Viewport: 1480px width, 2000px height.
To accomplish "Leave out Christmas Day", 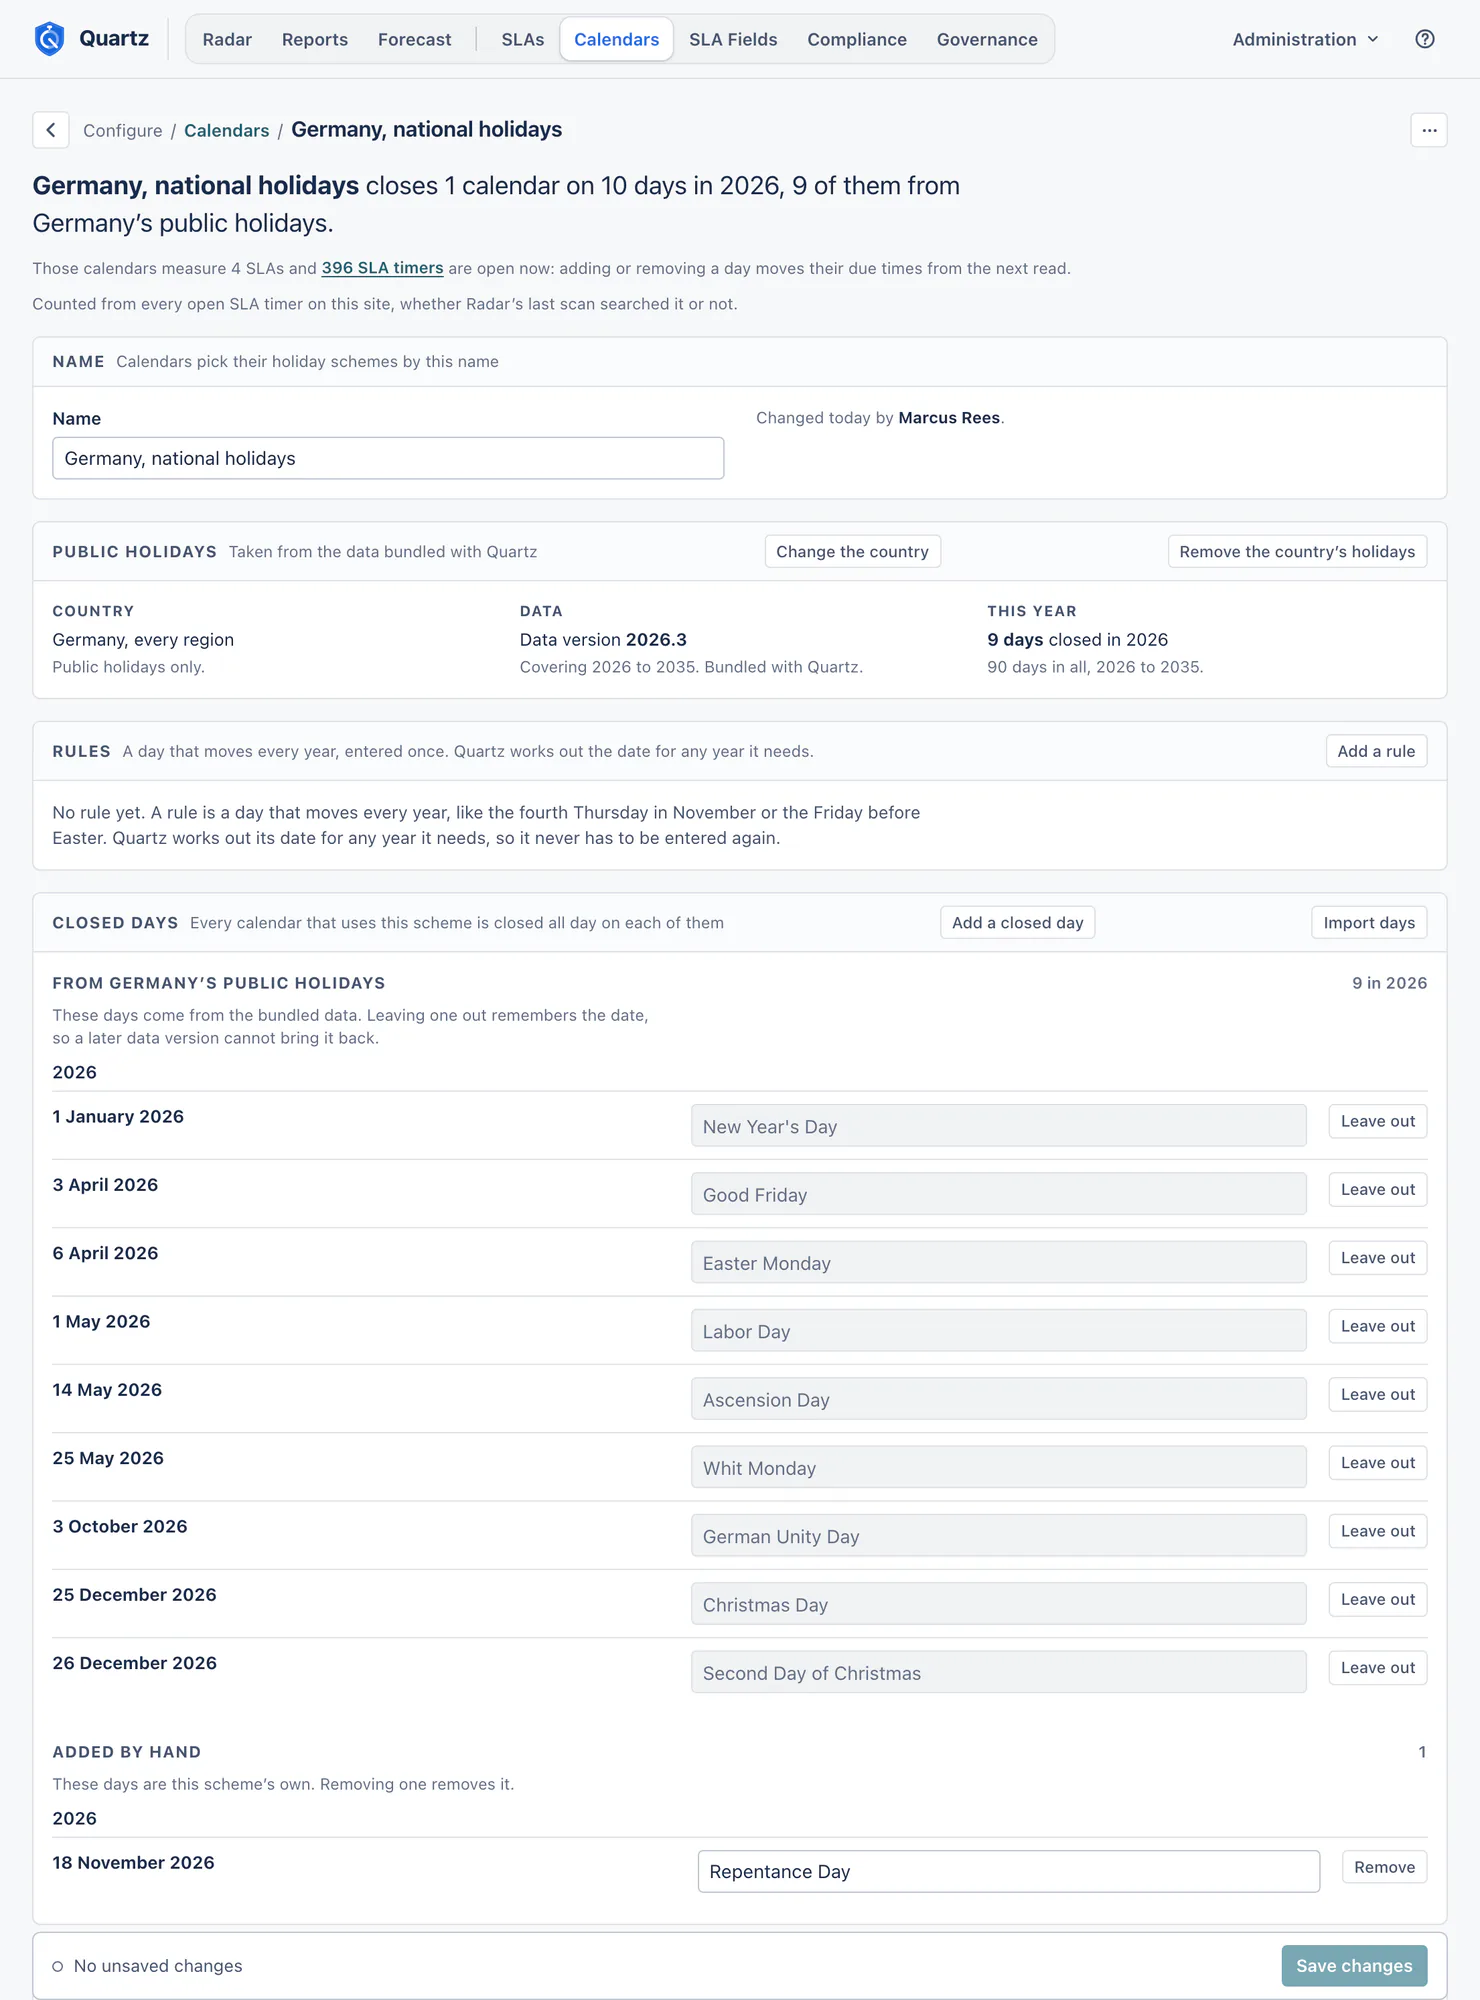I will click(1378, 1600).
